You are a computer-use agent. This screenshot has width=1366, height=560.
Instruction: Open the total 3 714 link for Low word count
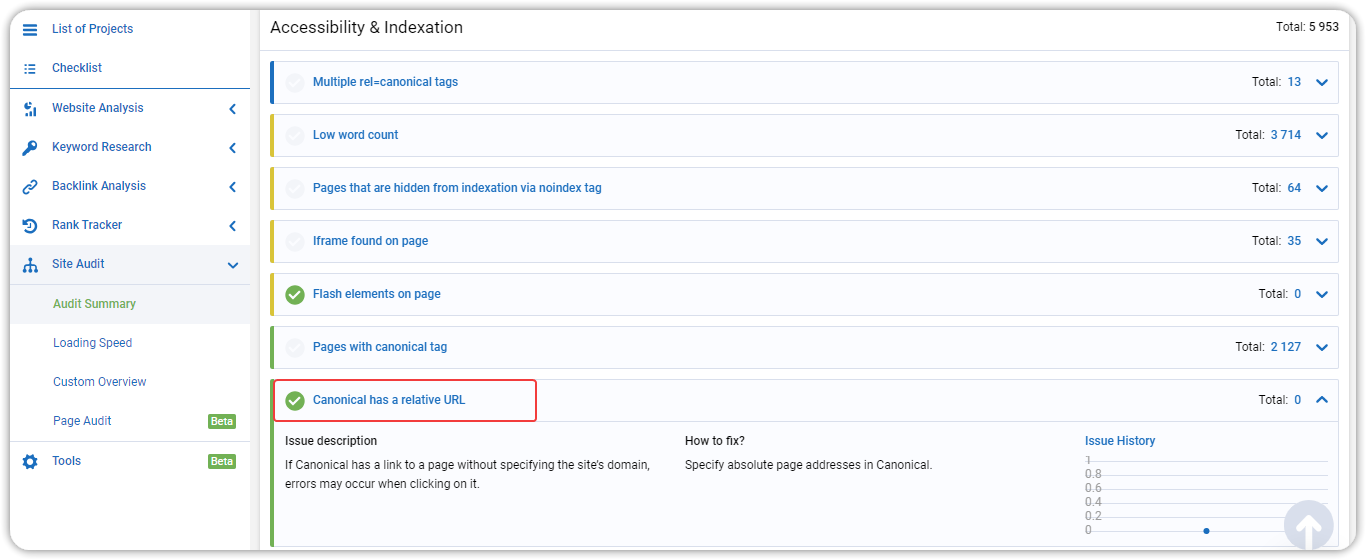click(x=1286, y=135)
